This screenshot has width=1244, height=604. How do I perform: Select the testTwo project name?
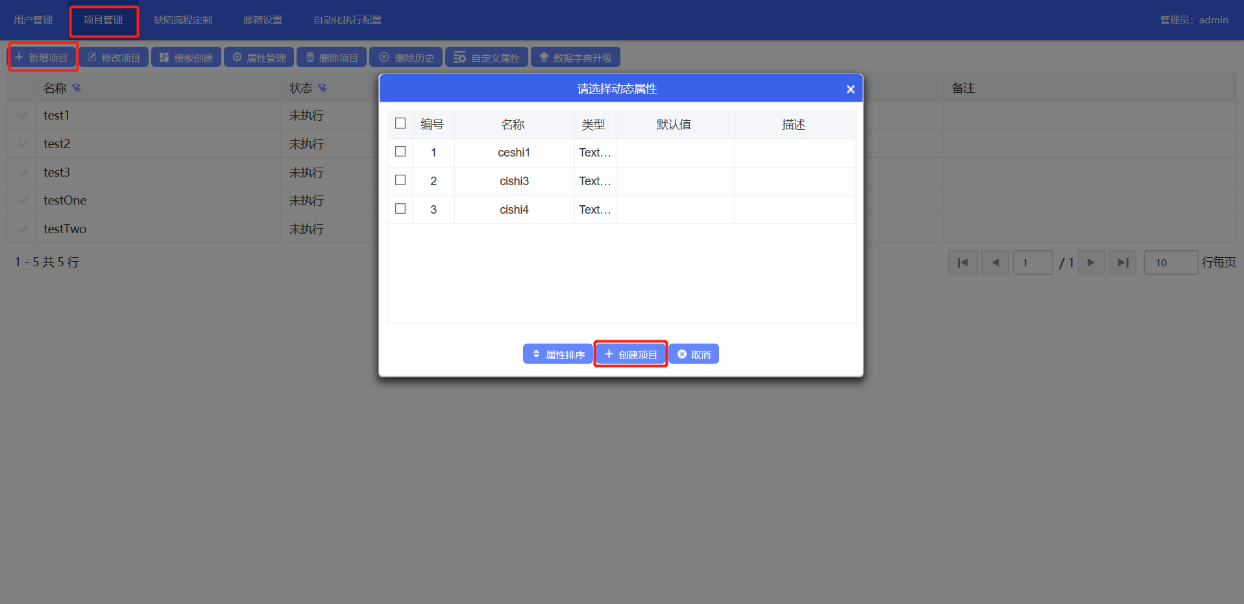(x=65, y=228)
